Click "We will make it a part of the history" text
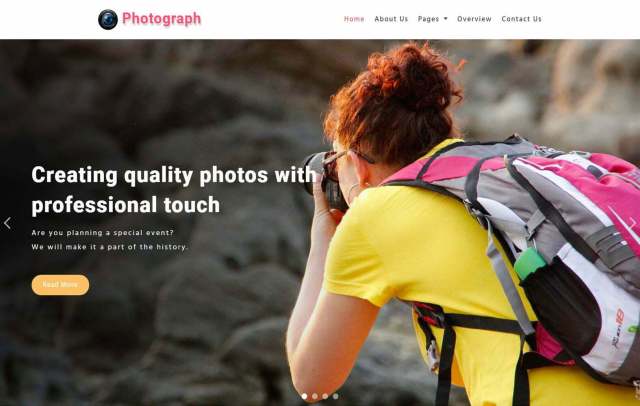This screenshot has height=406, width=640. point(109,247)
